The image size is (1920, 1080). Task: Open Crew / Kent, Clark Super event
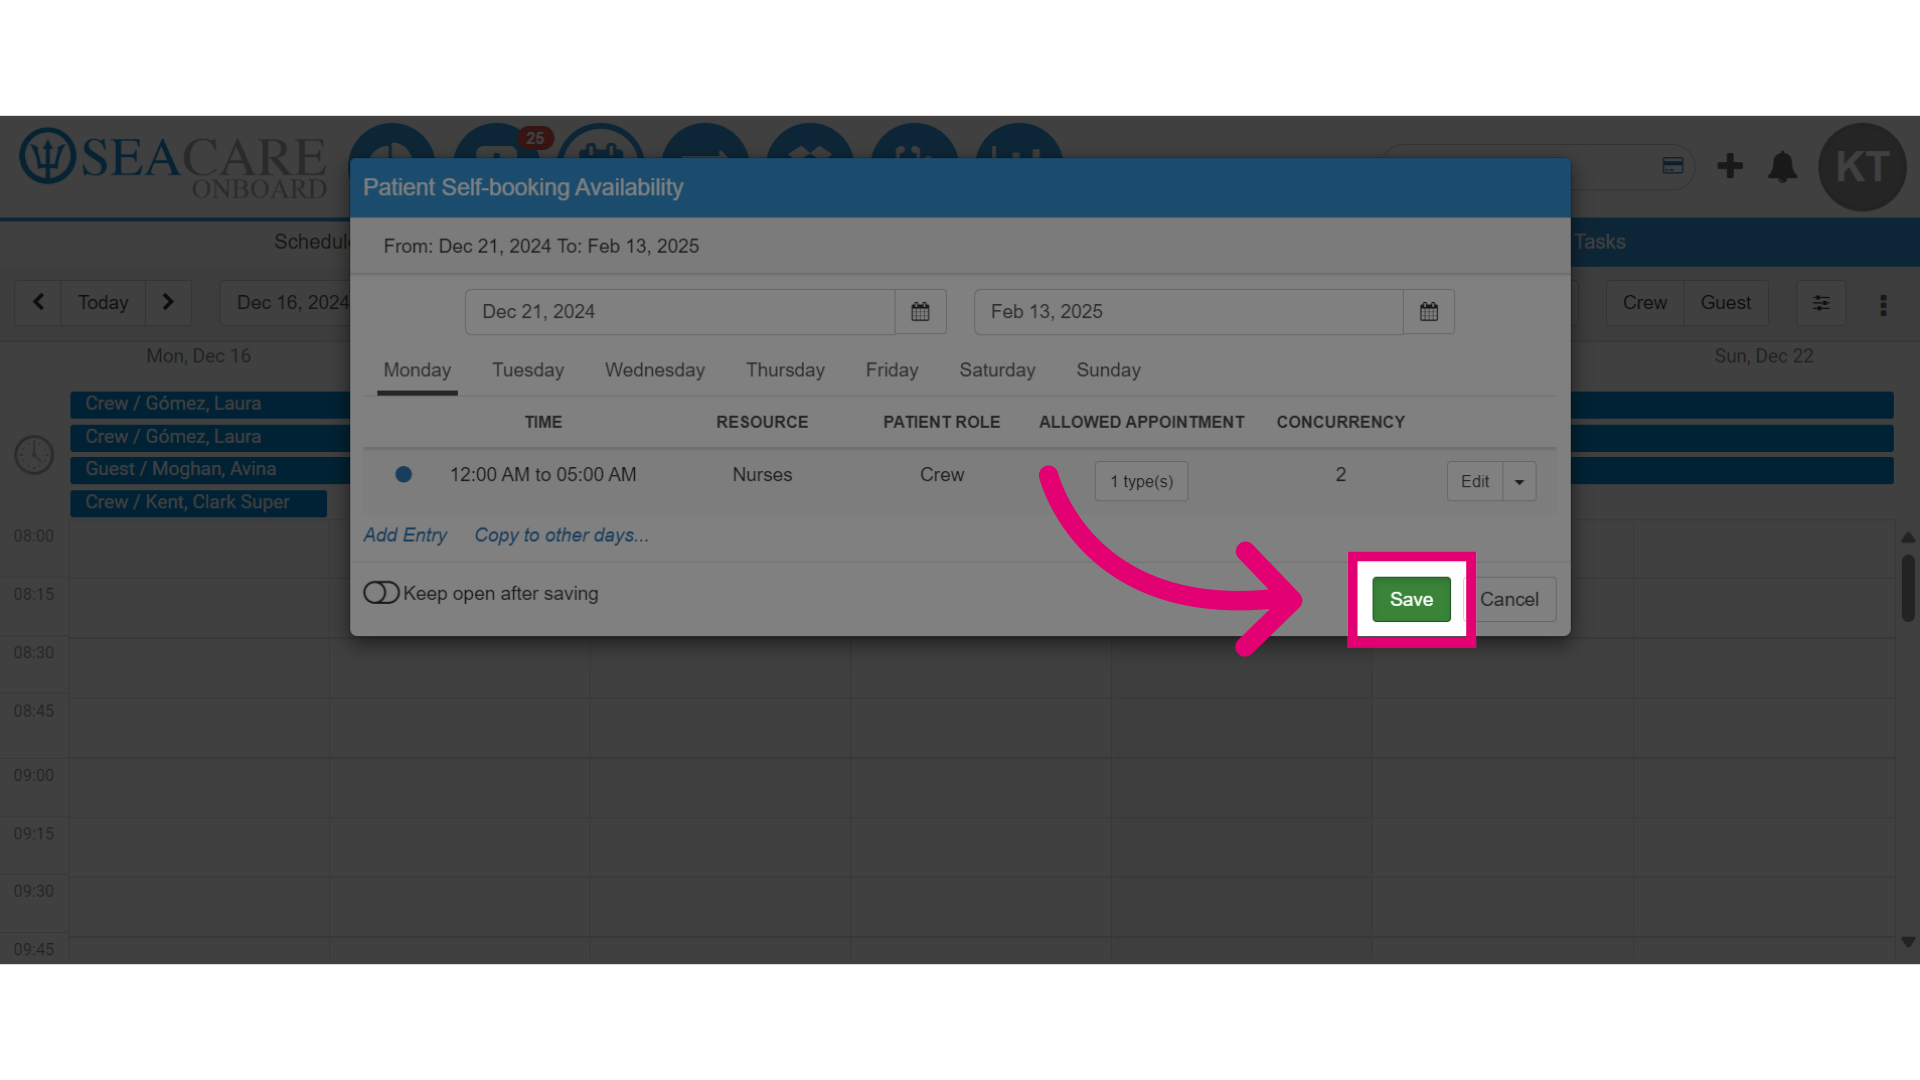pos(198,502)
